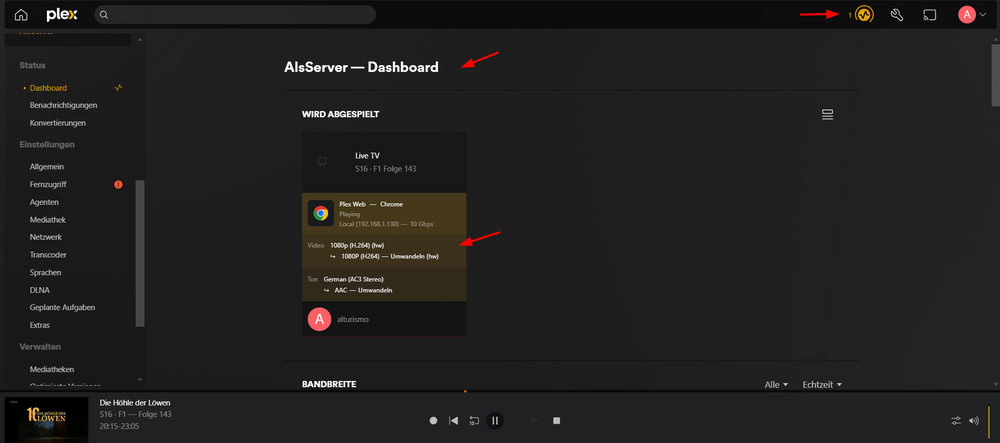Open DLNA settings
This screenshot has width=1000, height=443.
(39, 289)
